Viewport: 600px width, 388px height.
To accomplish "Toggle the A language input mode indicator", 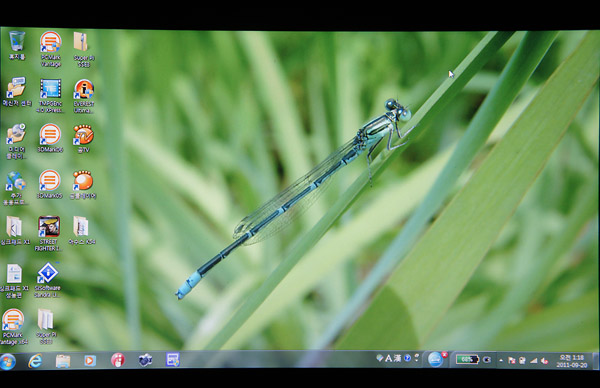I will [x=388, y=358].
